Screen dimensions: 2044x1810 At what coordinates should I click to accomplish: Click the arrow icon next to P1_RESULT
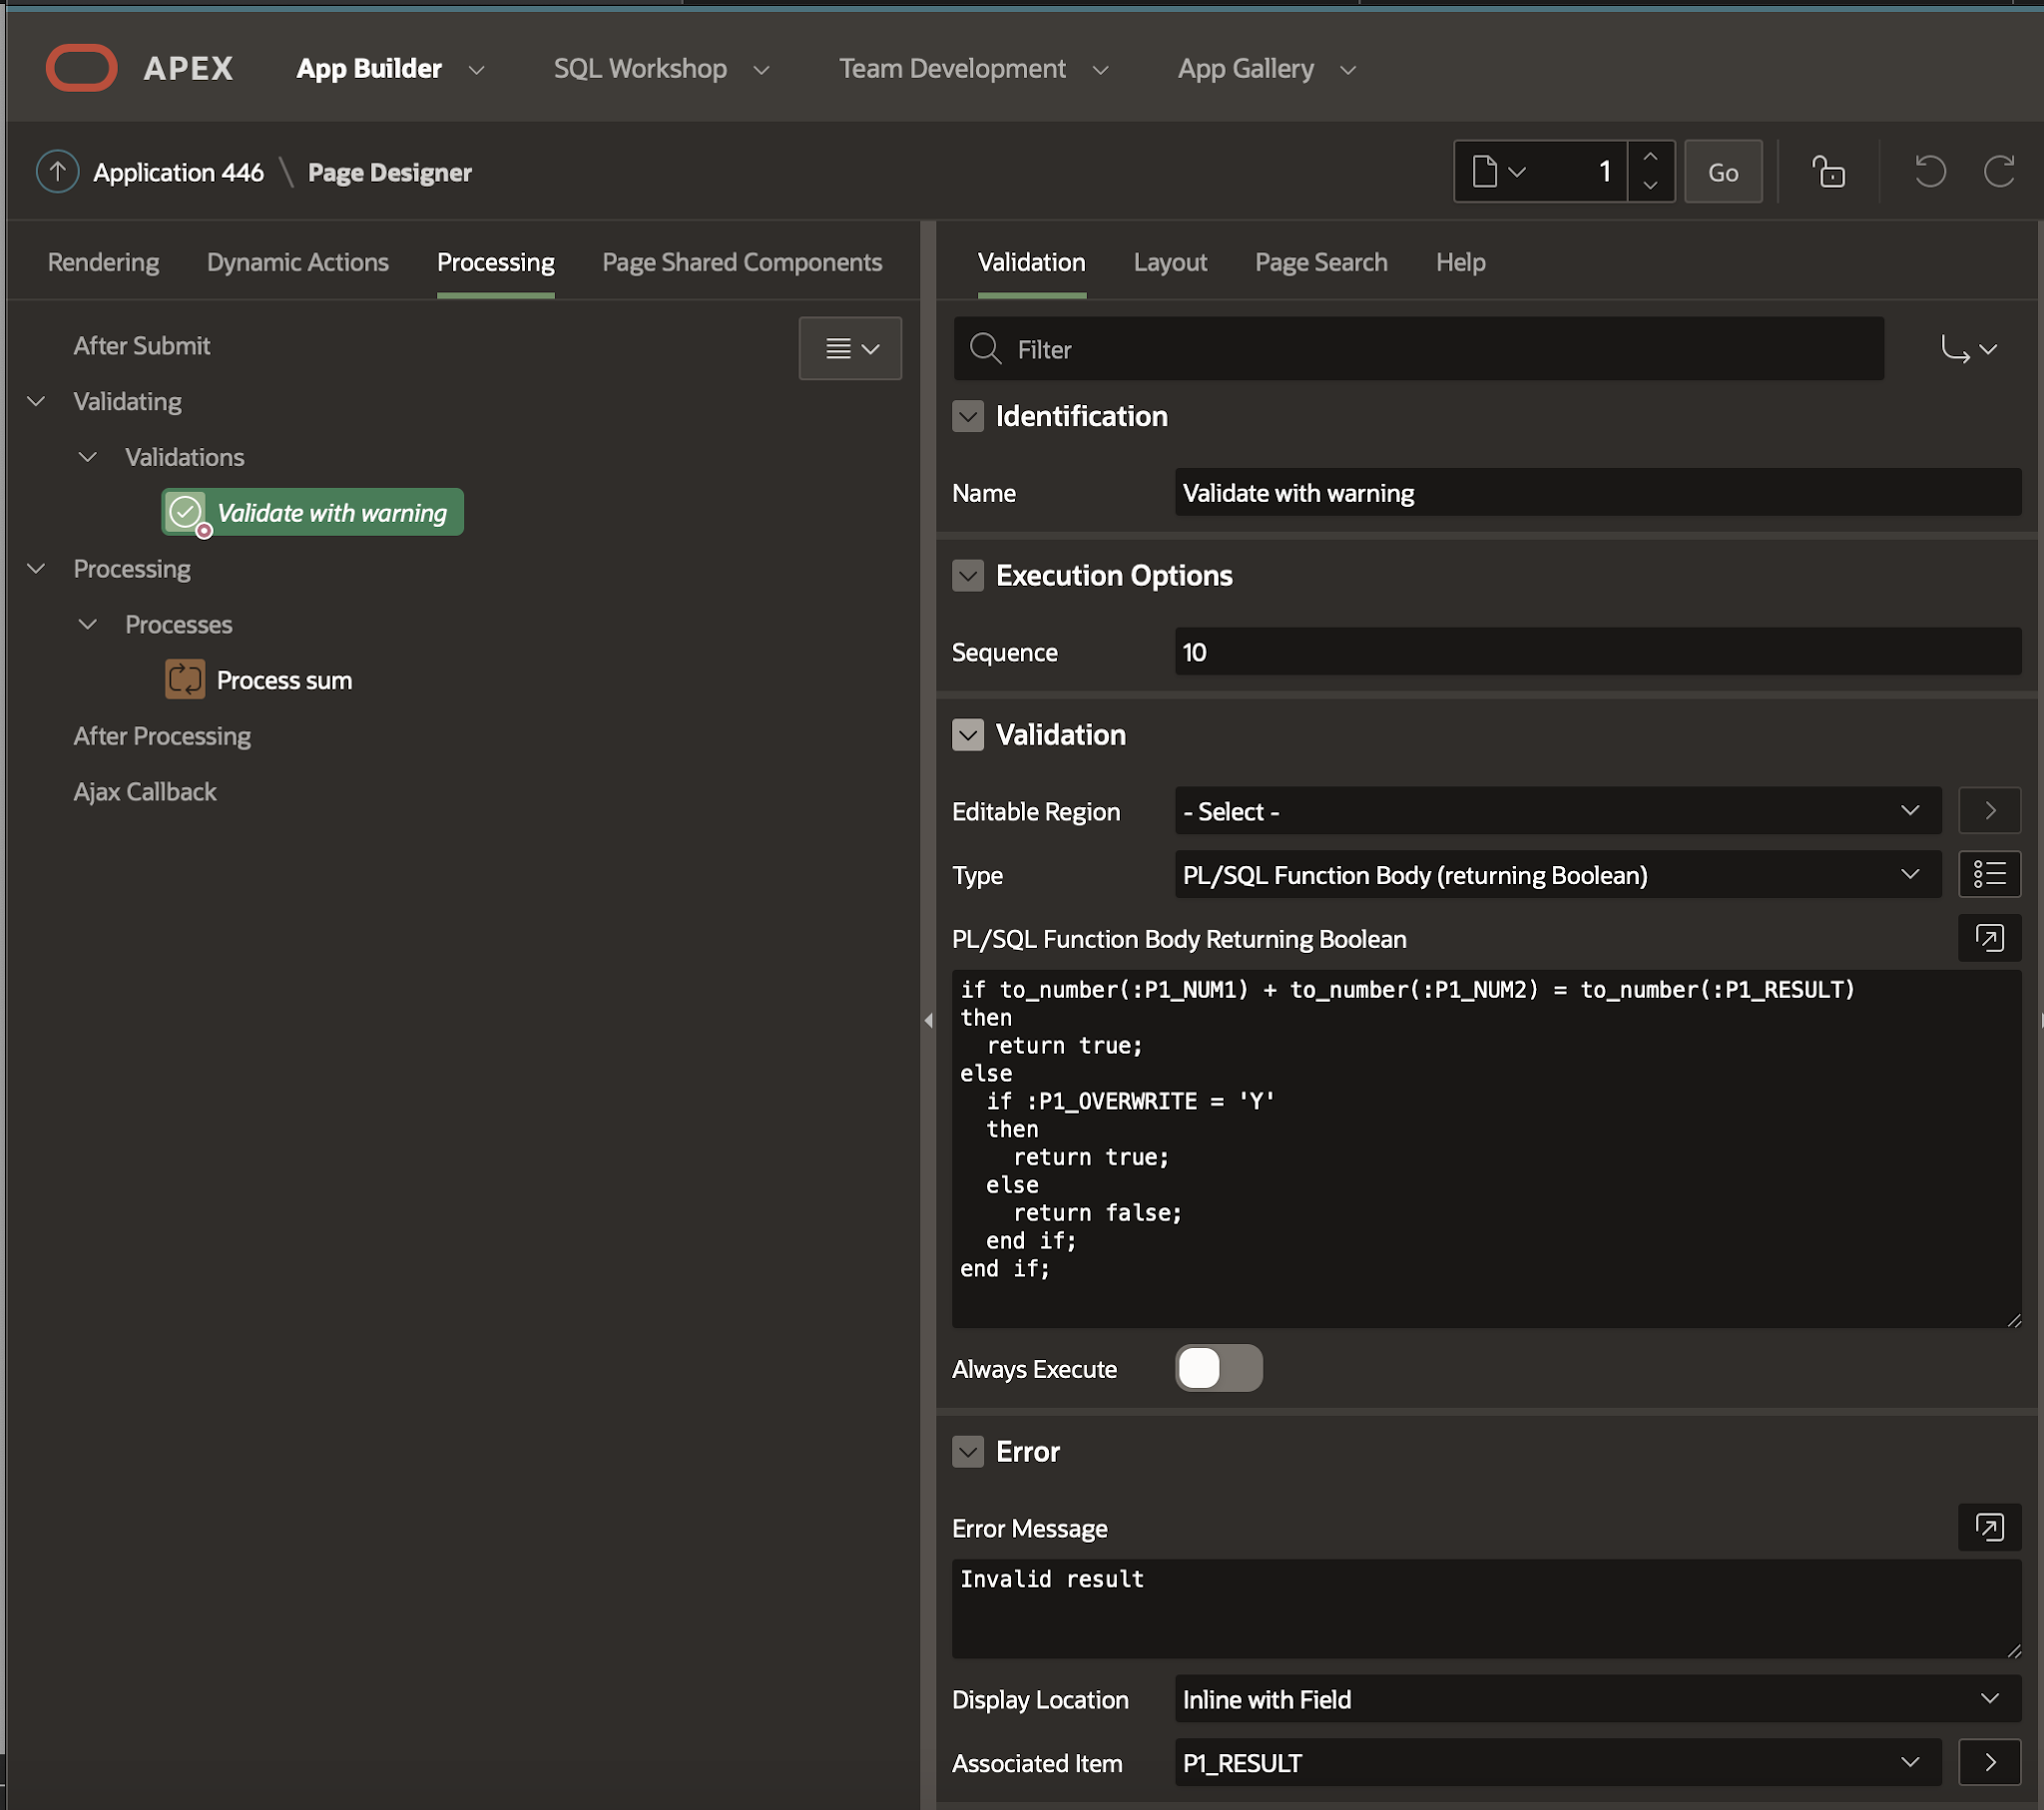(1990, 1763)
